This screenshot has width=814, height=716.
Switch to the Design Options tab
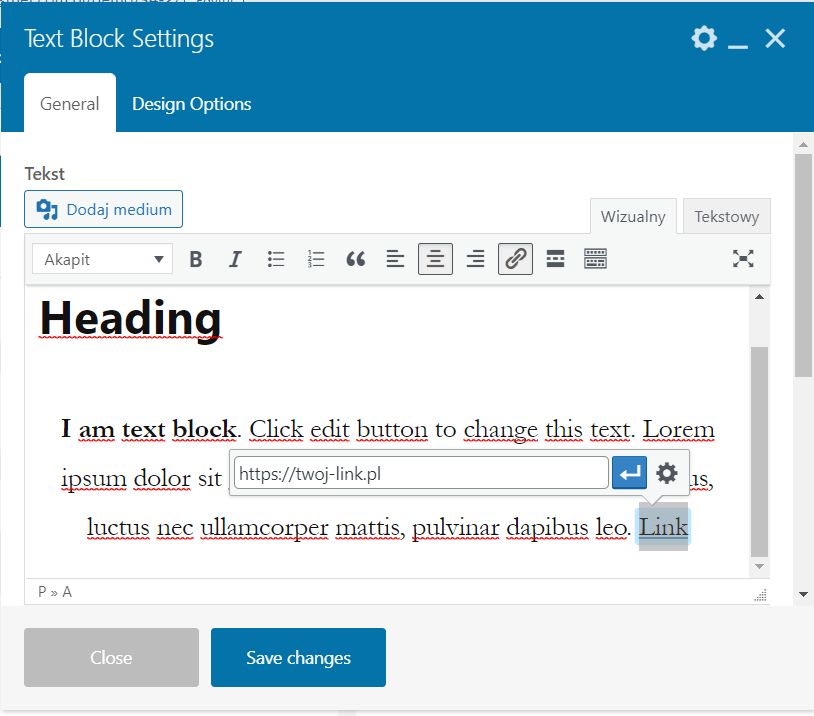coord(191,104)
